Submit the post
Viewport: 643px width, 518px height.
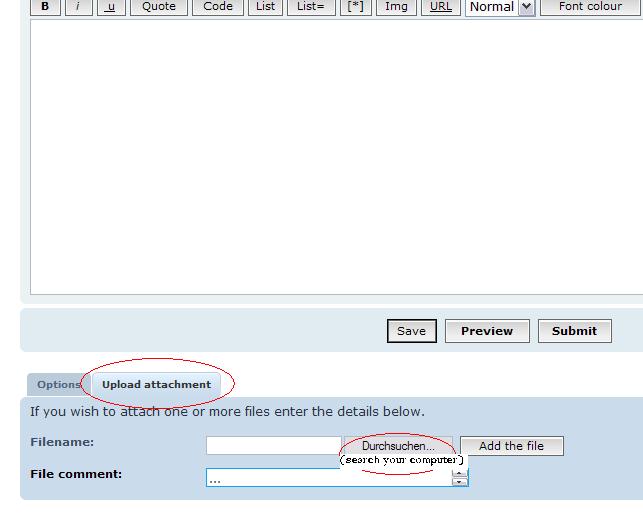575,331
